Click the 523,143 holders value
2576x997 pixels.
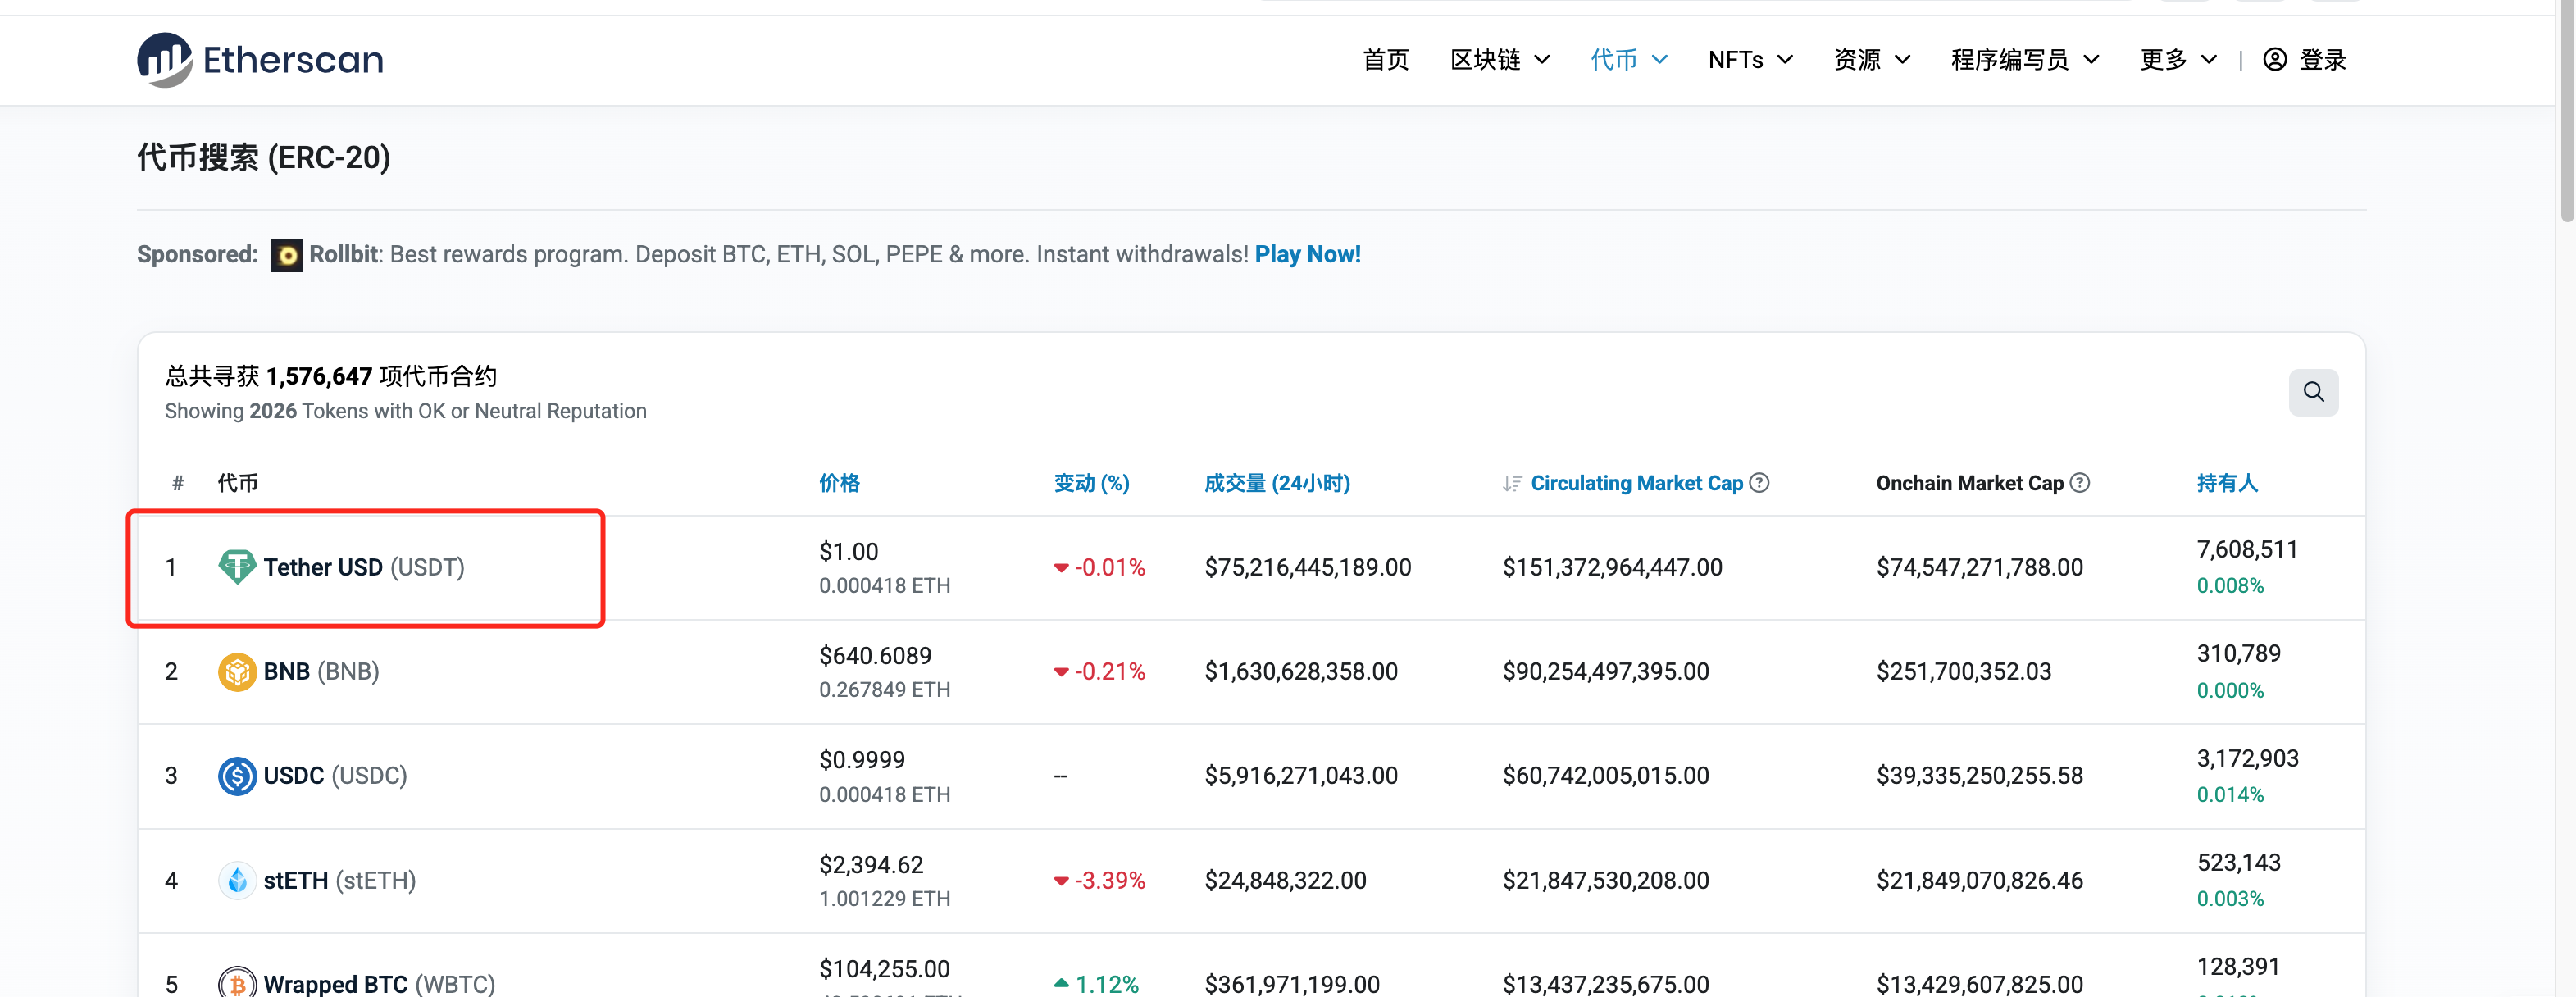tap(2238, 862)
